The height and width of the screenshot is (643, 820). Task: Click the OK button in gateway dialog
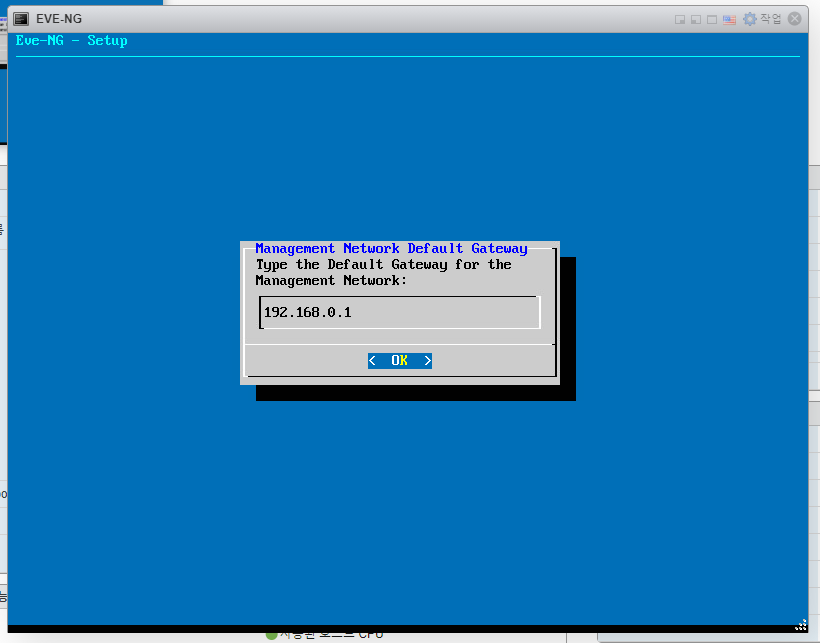pyautogui.click(x=400, y=361)
